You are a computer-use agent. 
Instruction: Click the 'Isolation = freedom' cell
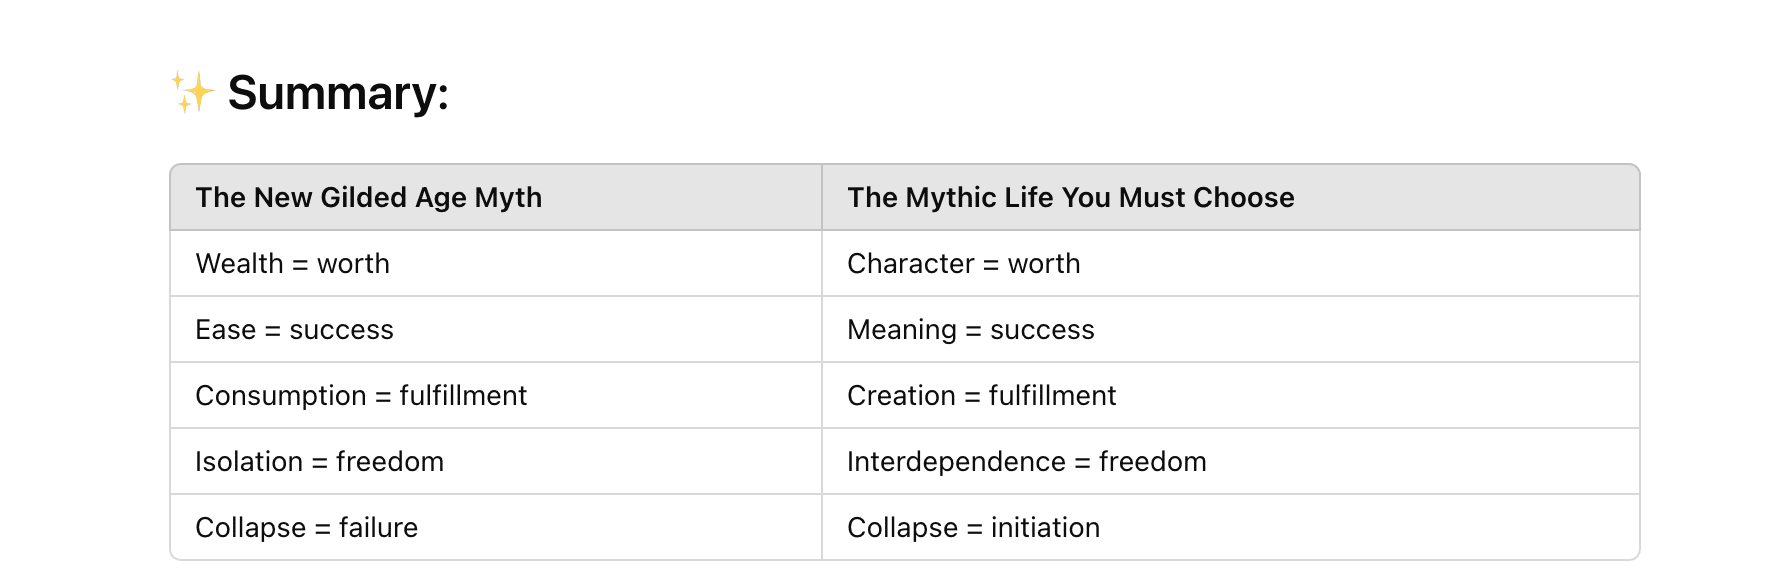[496, 462]
